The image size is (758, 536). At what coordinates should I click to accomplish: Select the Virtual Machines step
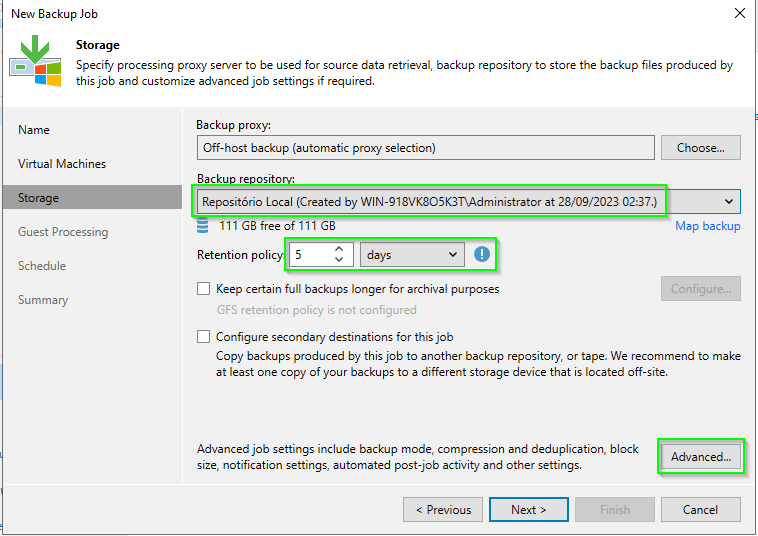tap(62, 164)
